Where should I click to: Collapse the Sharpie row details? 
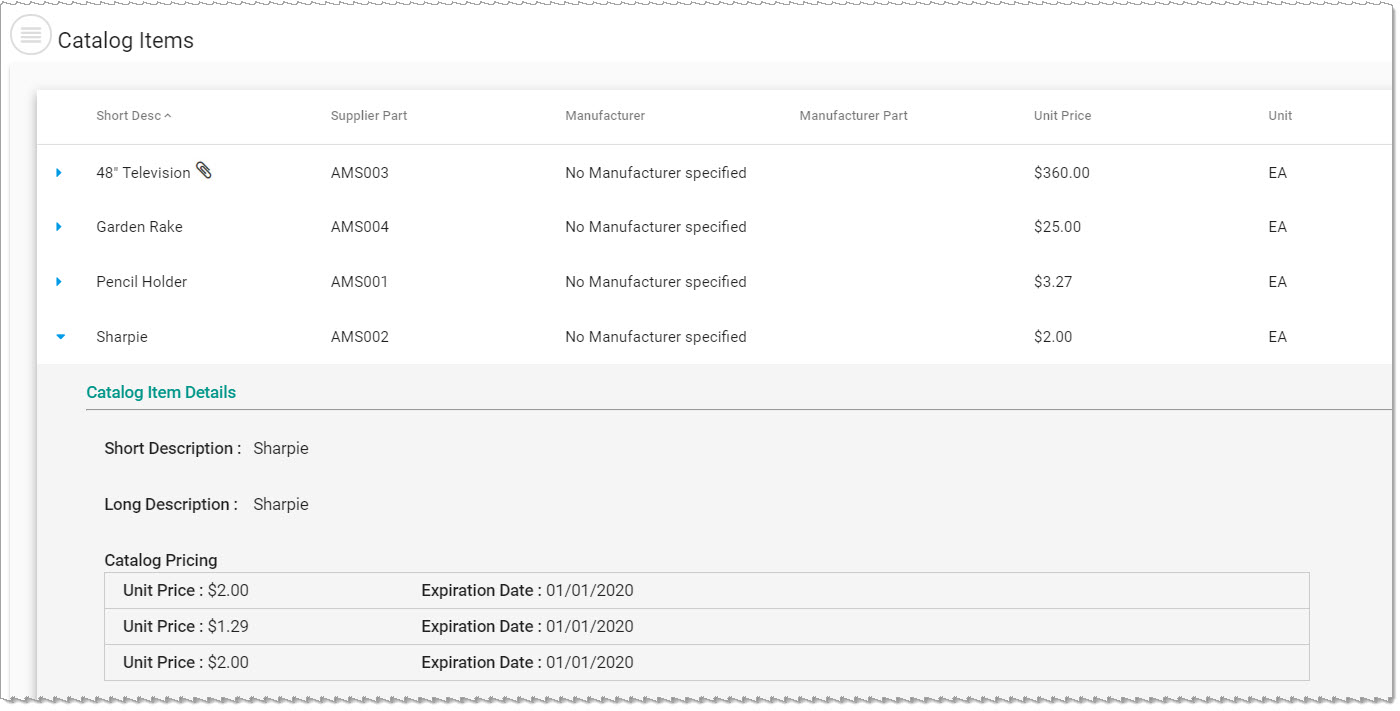tap(60, 337)
